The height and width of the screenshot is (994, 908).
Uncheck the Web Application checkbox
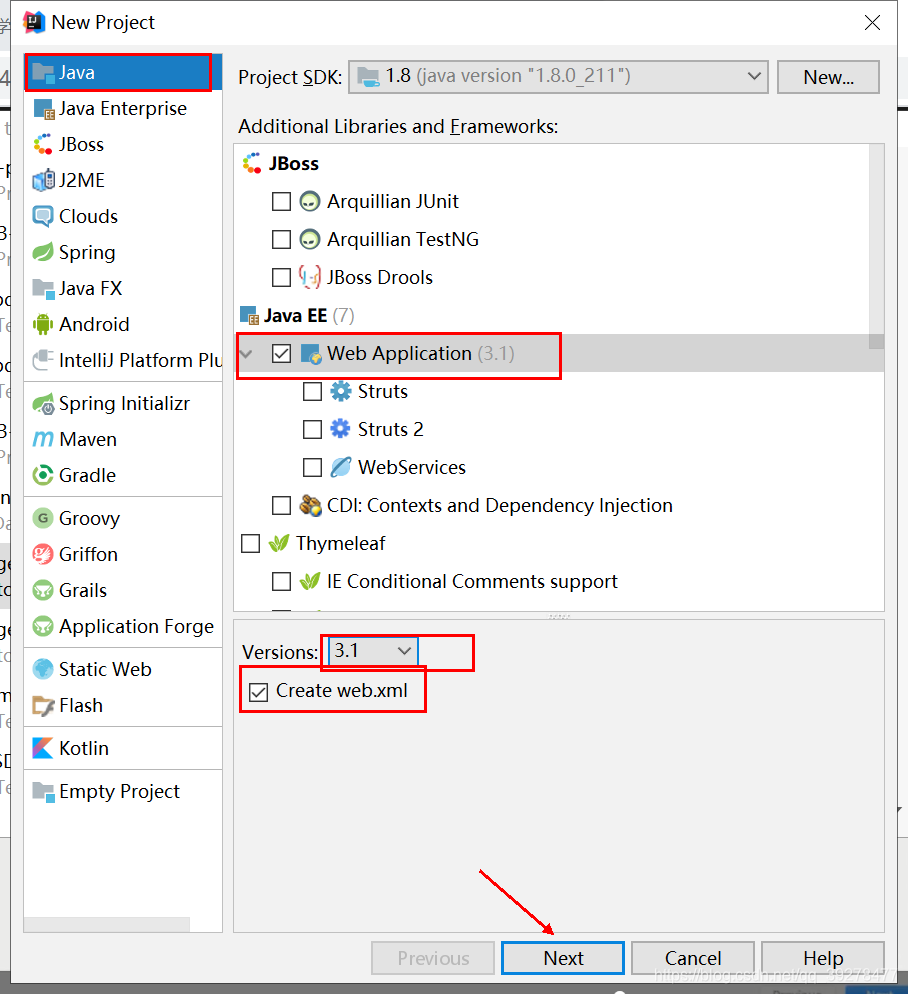281,354
